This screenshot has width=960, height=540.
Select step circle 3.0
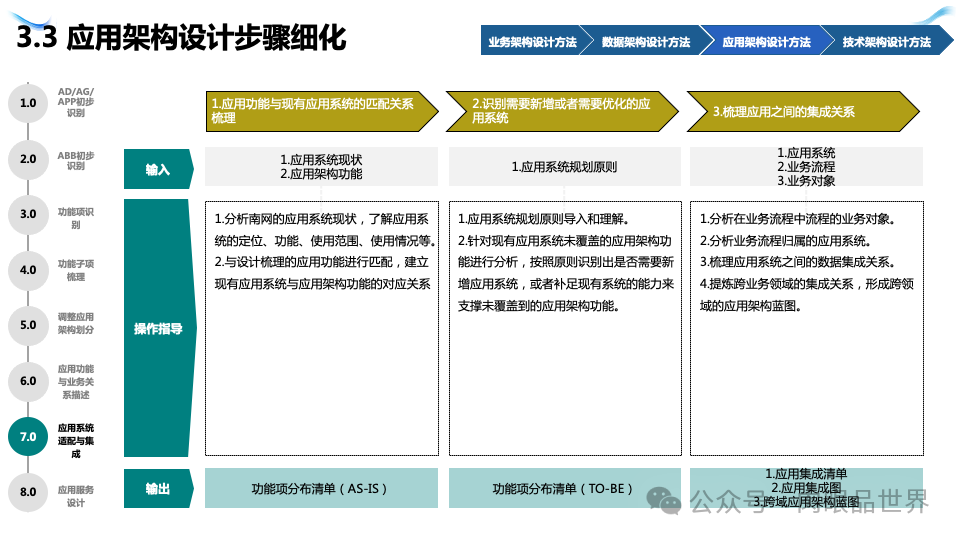click(x=28, y=214)
